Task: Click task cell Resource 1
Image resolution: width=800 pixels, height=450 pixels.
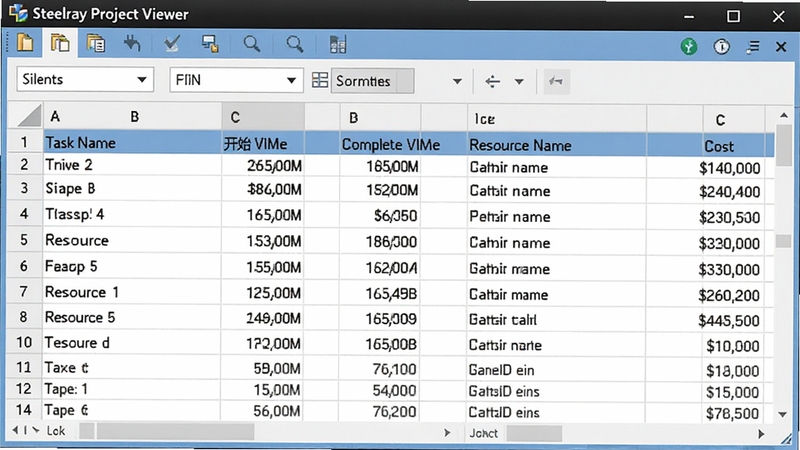Action: 132,292
